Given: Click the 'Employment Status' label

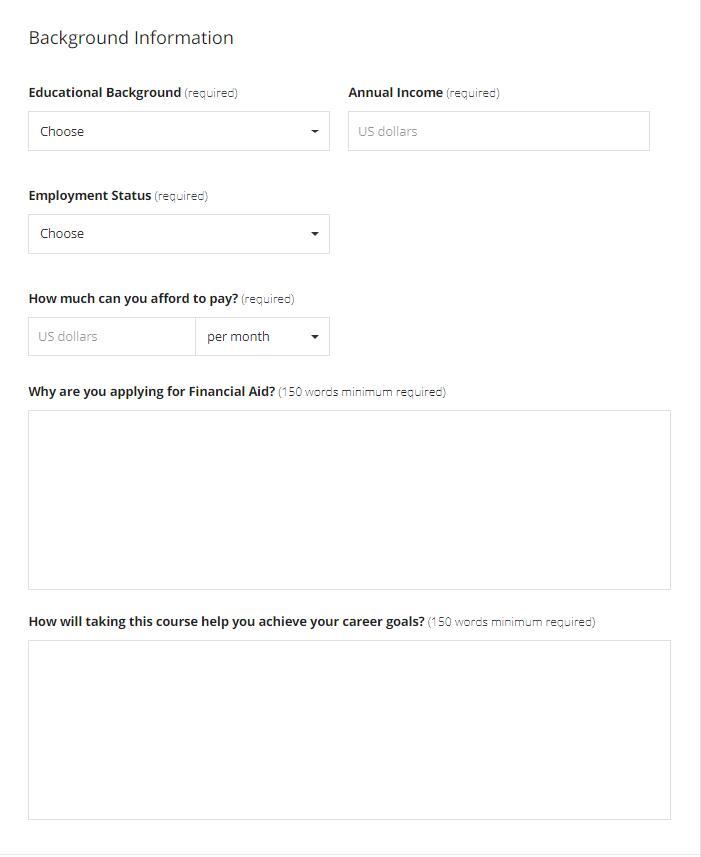Looking at the screenshot, I should tap(90, 196).
